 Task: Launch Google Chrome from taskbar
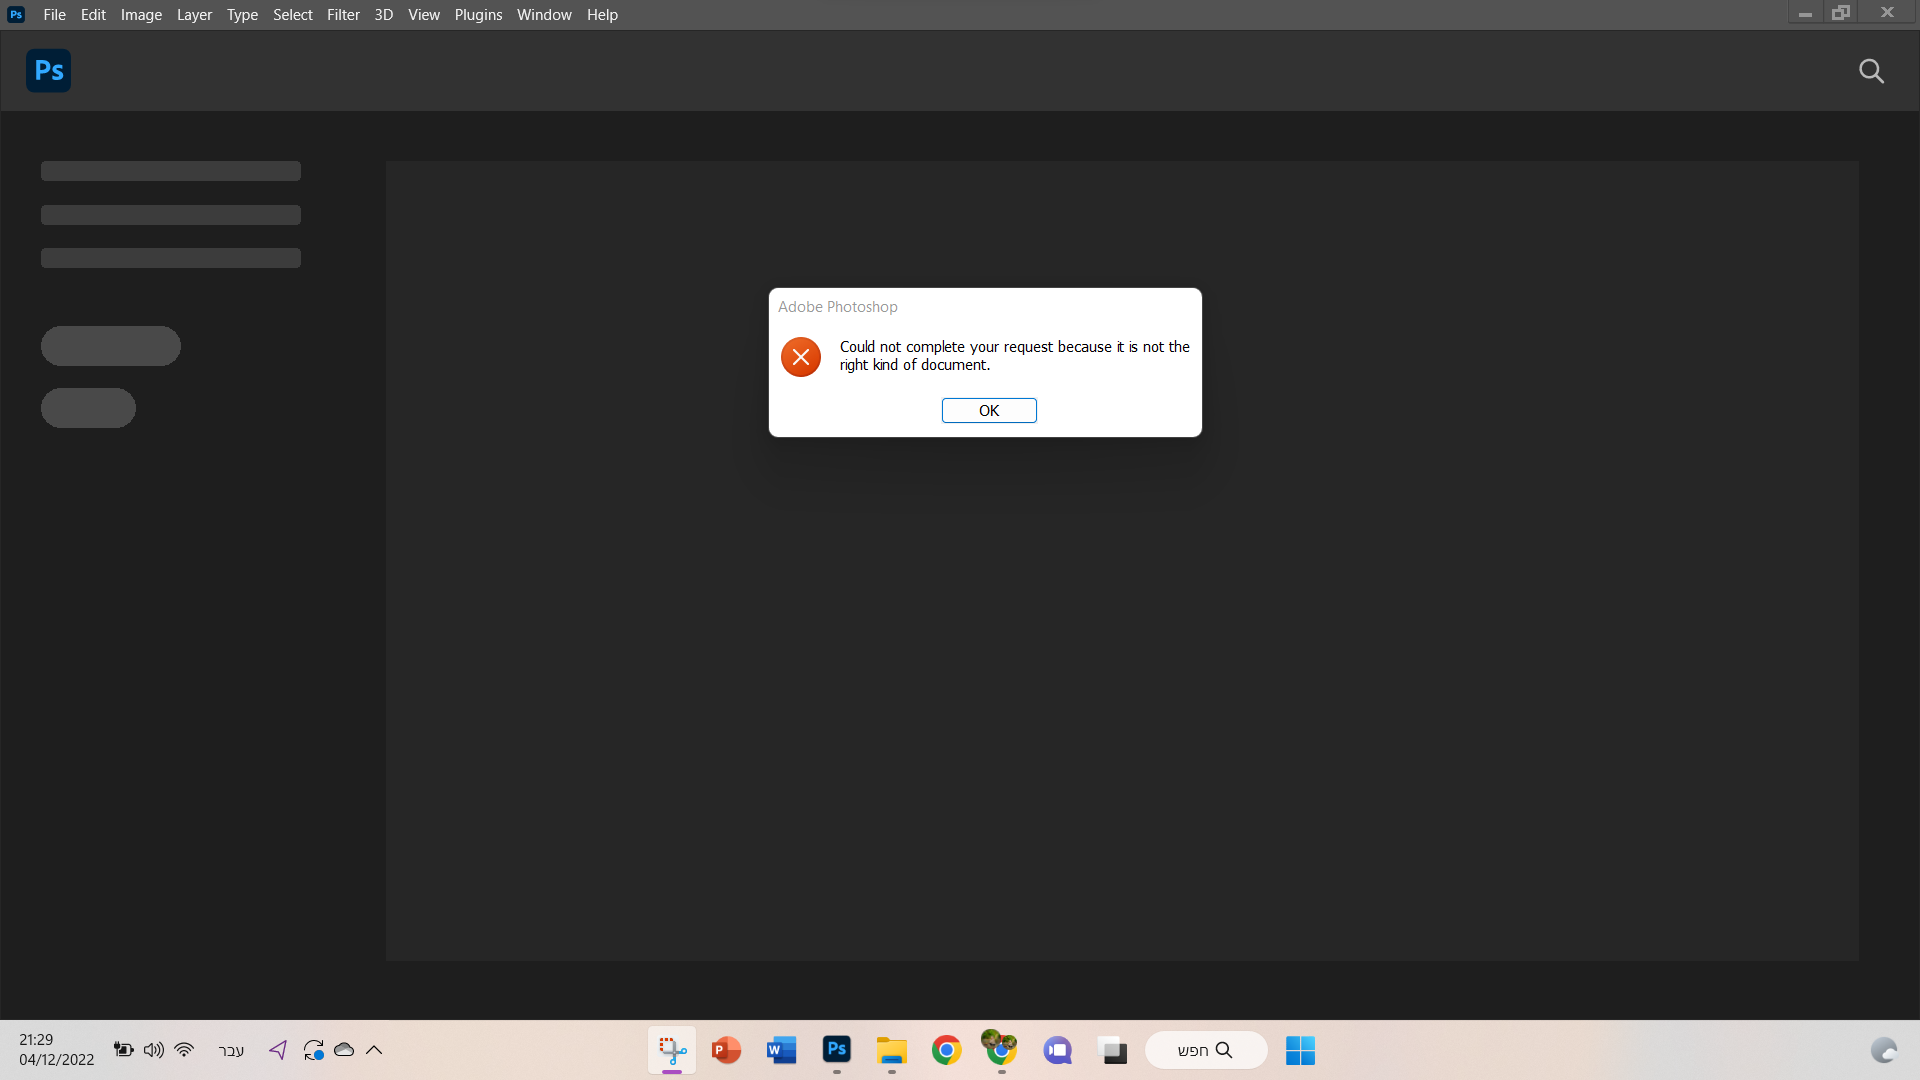pos(946,1050)
